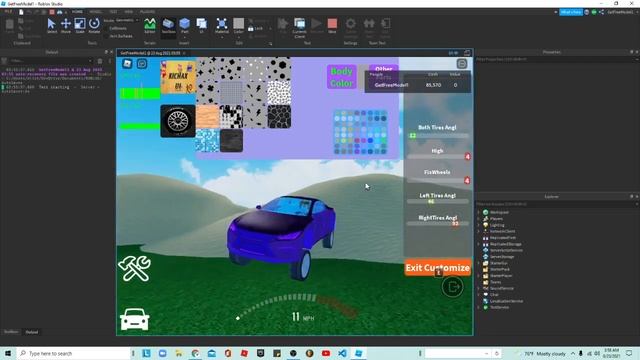Screen dimensions: 640x360
Task: Expand the Workspace node
Action: (478, 212)
